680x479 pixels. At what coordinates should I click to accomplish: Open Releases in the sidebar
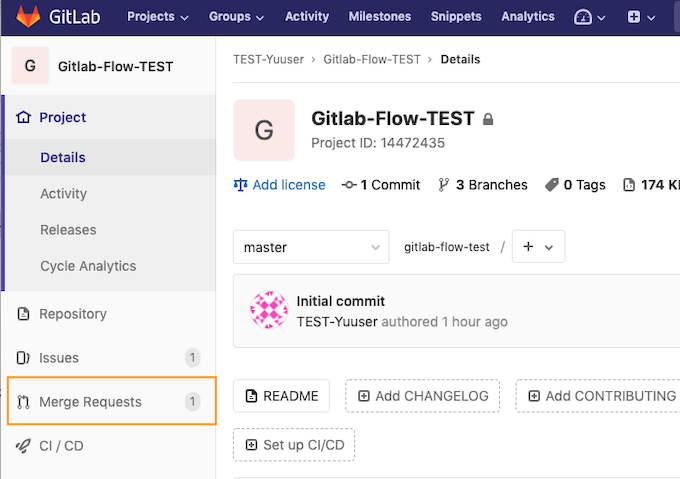(68, 230)
